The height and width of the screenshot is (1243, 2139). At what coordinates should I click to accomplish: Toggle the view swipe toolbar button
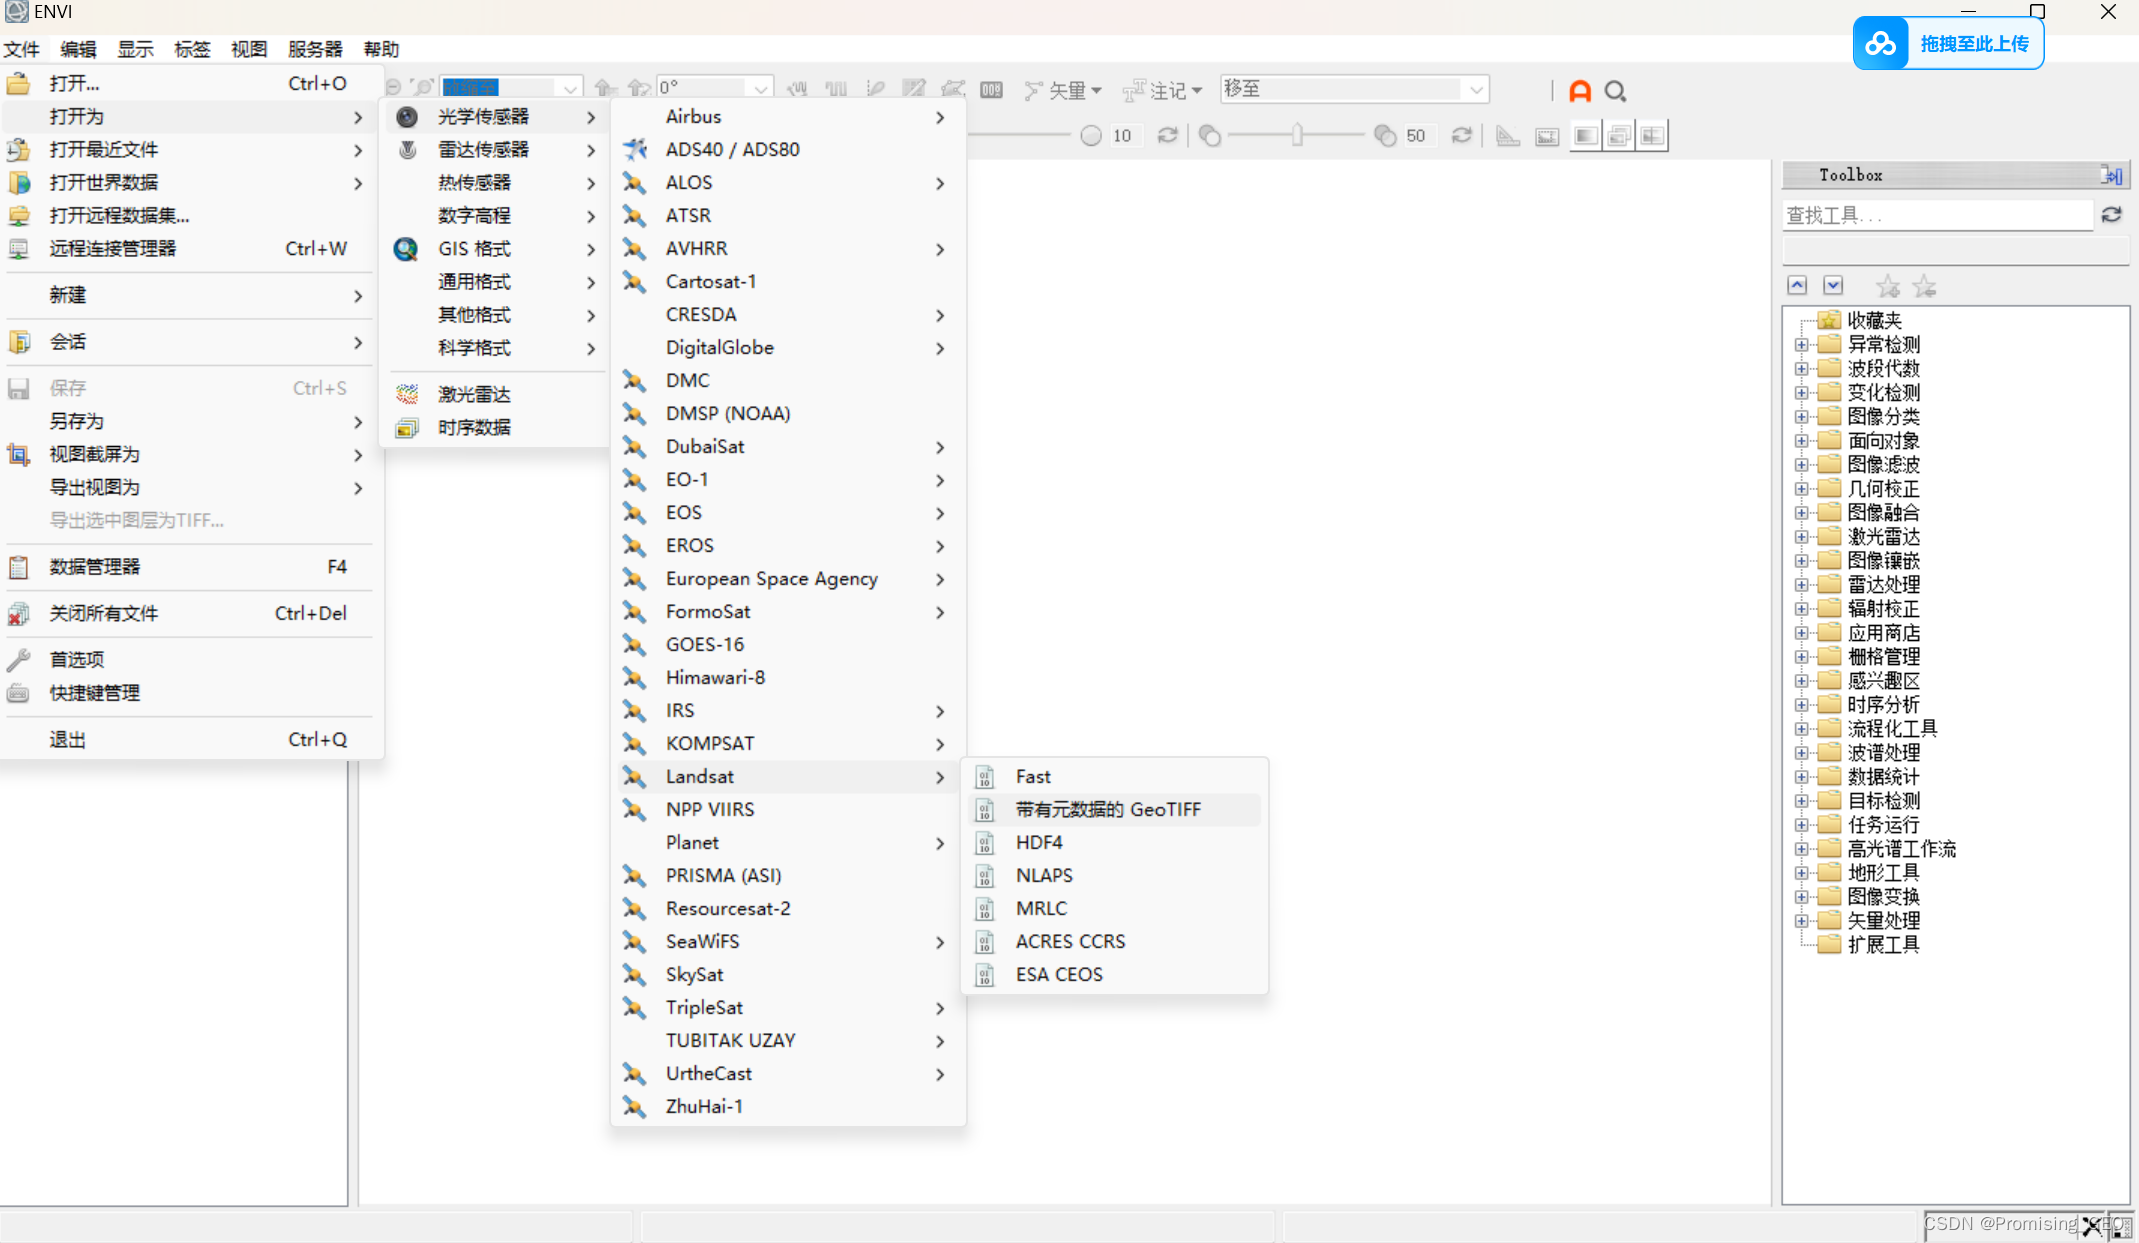[1652, 136]
